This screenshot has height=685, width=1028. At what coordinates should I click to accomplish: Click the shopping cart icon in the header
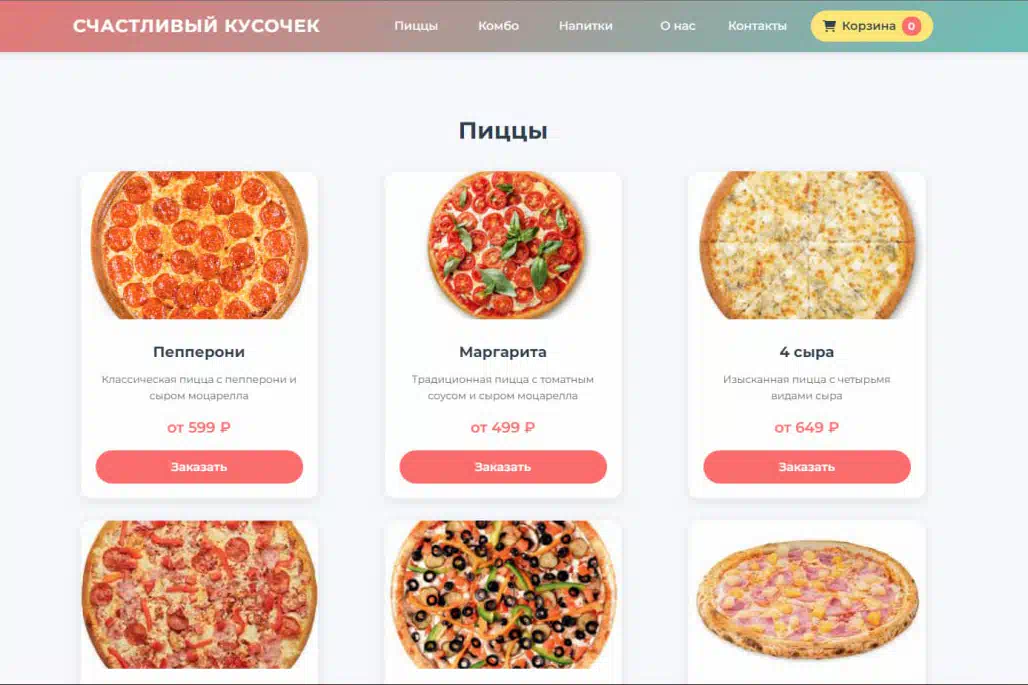click(x=829, y=26)
